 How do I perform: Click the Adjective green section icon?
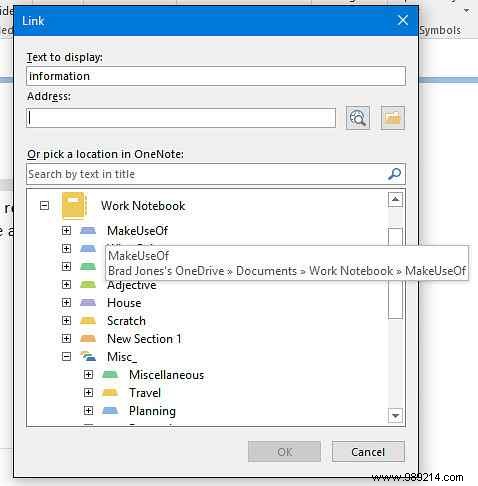pos(88,284)
